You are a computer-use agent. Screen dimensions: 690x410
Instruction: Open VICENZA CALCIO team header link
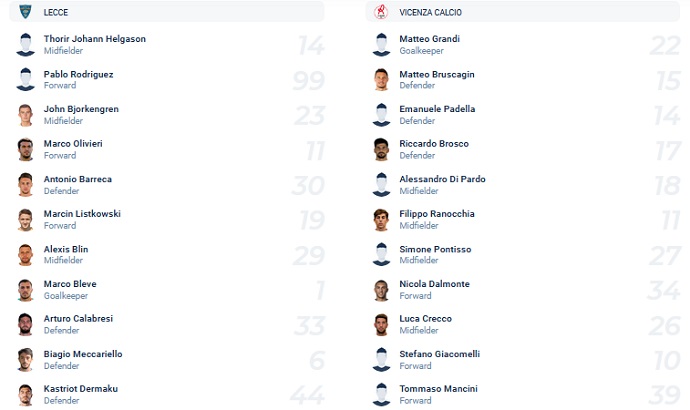[x=431, y=12]
